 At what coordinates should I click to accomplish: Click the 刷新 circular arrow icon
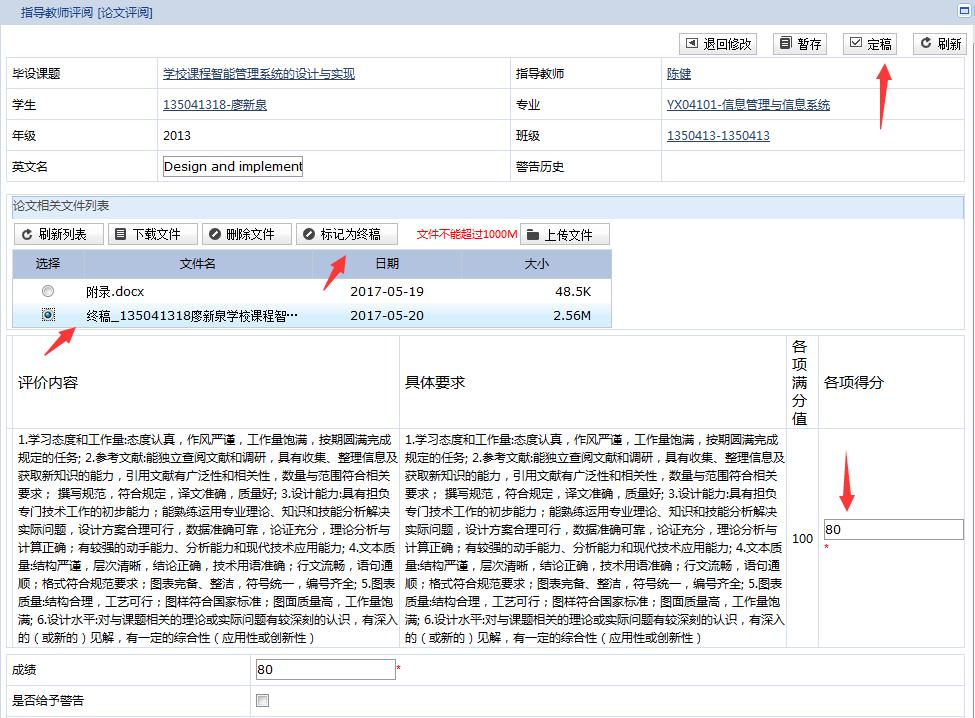pyautogui.click(x=926, y=43)
